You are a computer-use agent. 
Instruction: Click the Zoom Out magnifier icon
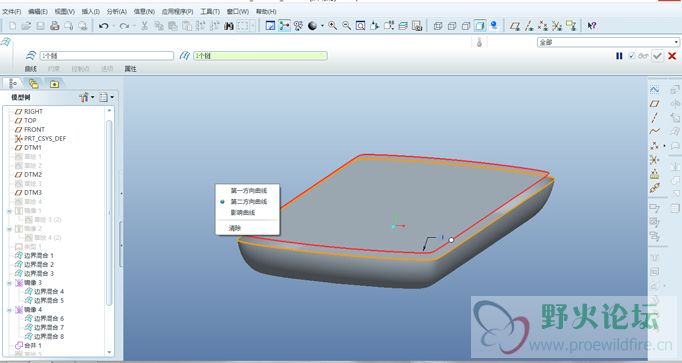[x=347, y=26]
